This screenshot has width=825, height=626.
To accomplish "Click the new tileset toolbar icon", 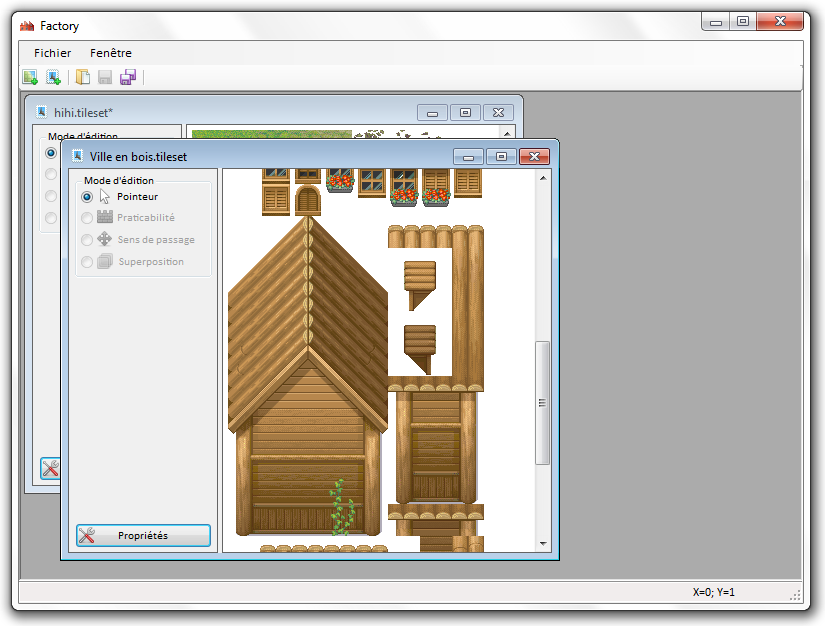I will (29, 76).
